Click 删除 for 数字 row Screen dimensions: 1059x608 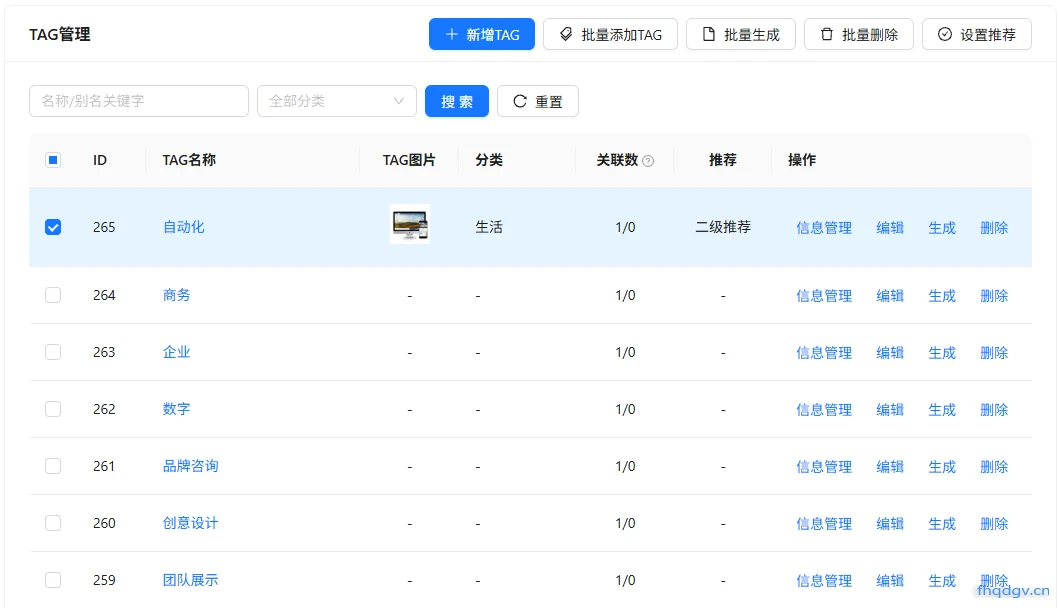coord(994,409)
